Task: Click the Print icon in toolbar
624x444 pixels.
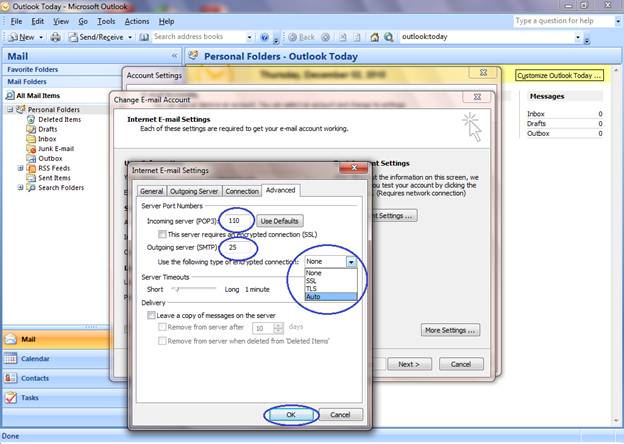Action: pyautogui.click(x=56, y=37)
